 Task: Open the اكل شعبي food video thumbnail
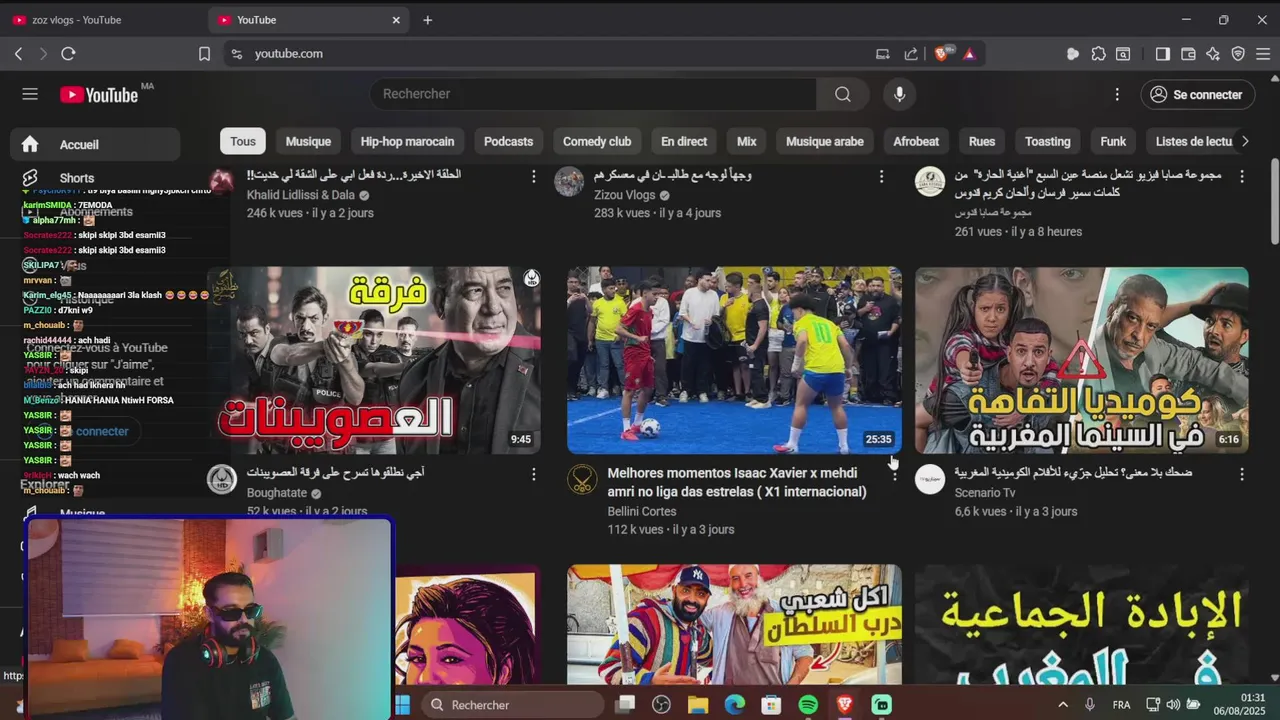pos(734,625)
